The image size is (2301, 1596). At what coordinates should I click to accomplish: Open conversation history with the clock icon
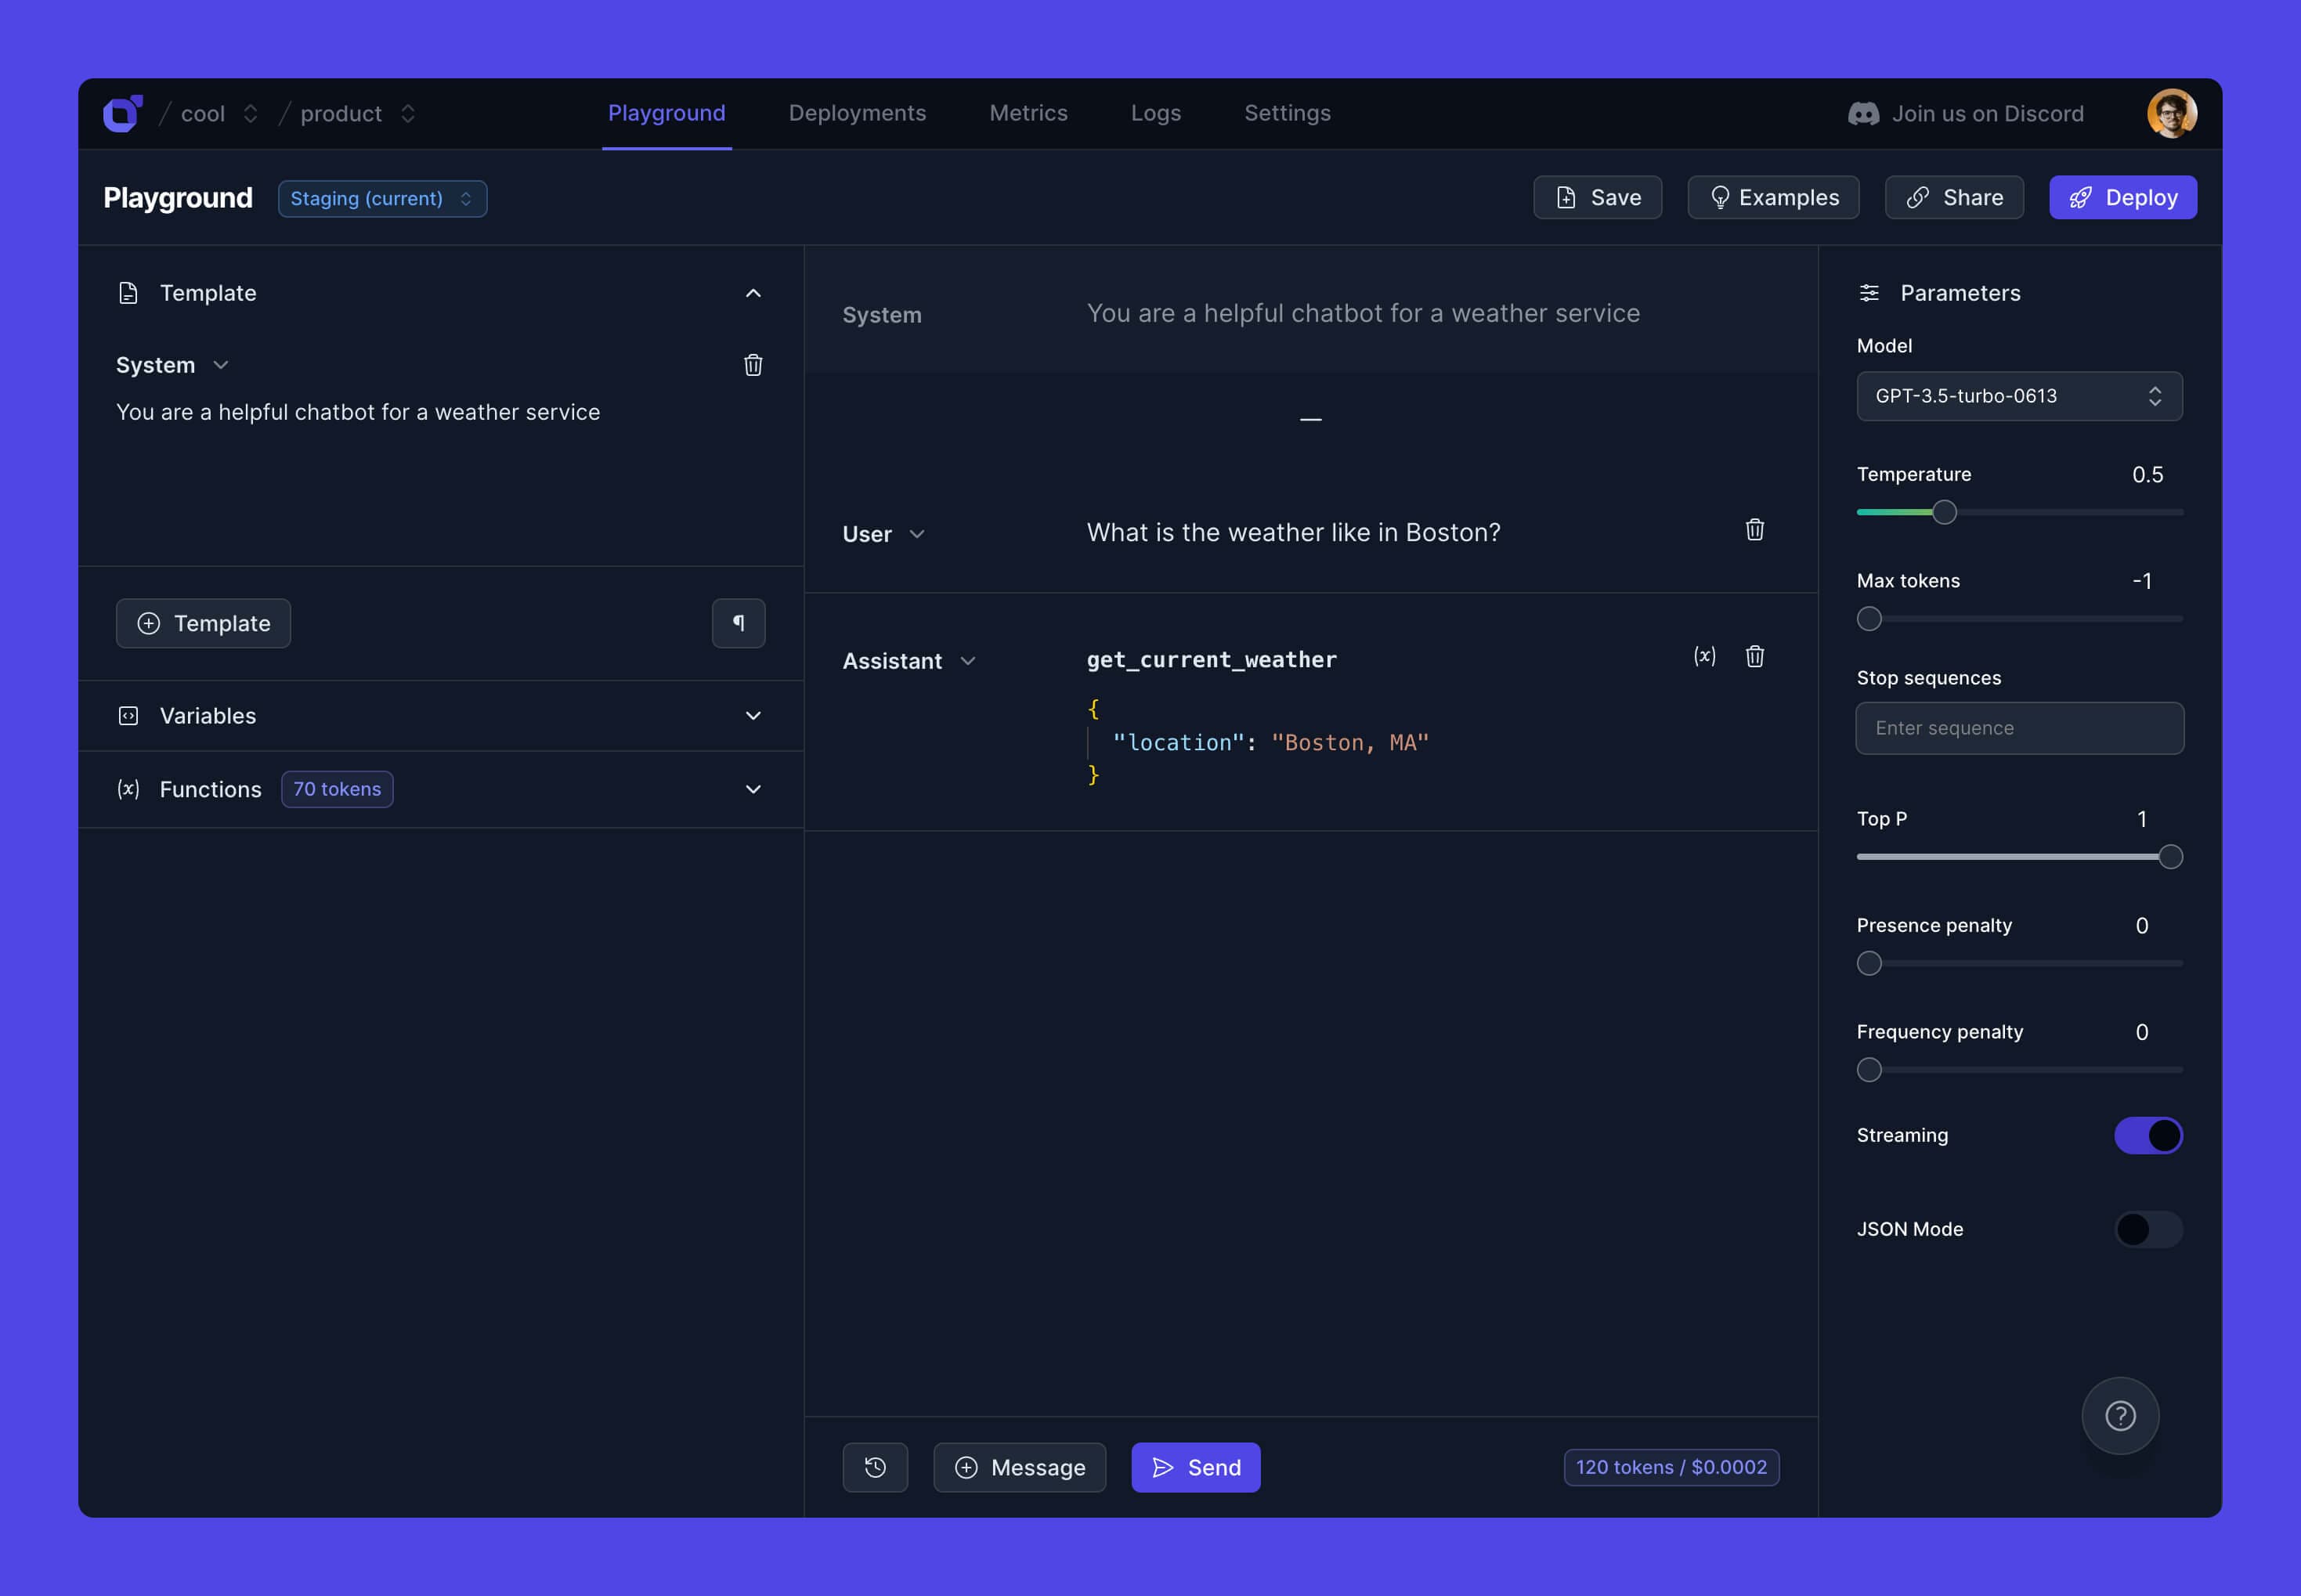pos(875,1467)
